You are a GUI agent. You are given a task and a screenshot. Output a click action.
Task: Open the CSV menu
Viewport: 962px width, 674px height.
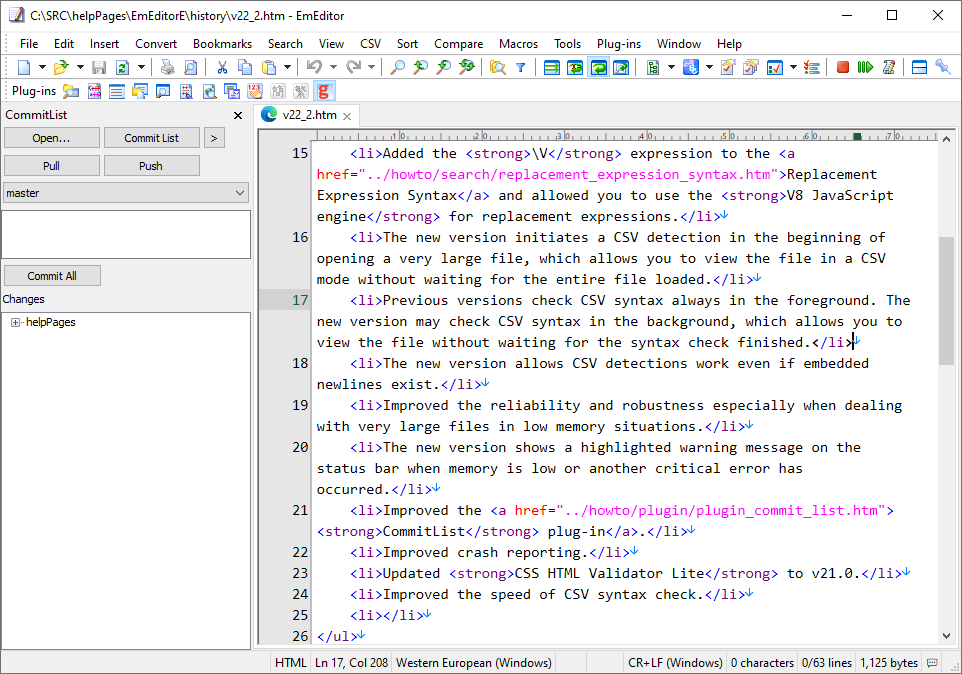370,44
